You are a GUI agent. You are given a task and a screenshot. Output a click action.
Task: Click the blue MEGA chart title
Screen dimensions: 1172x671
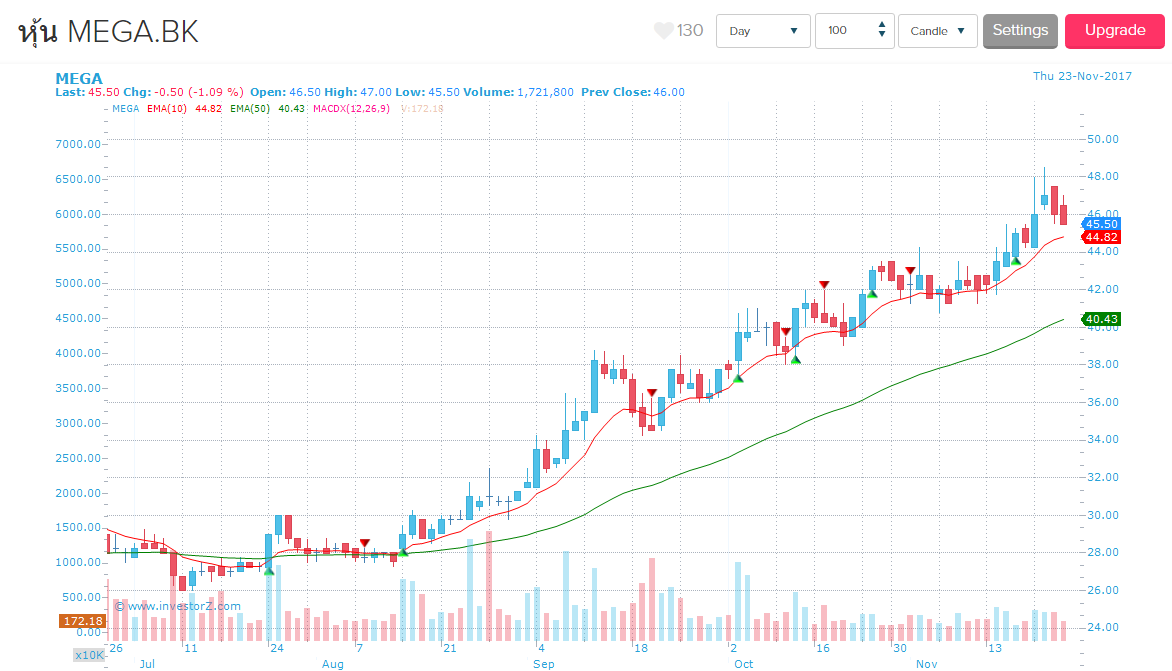point(78,78)
